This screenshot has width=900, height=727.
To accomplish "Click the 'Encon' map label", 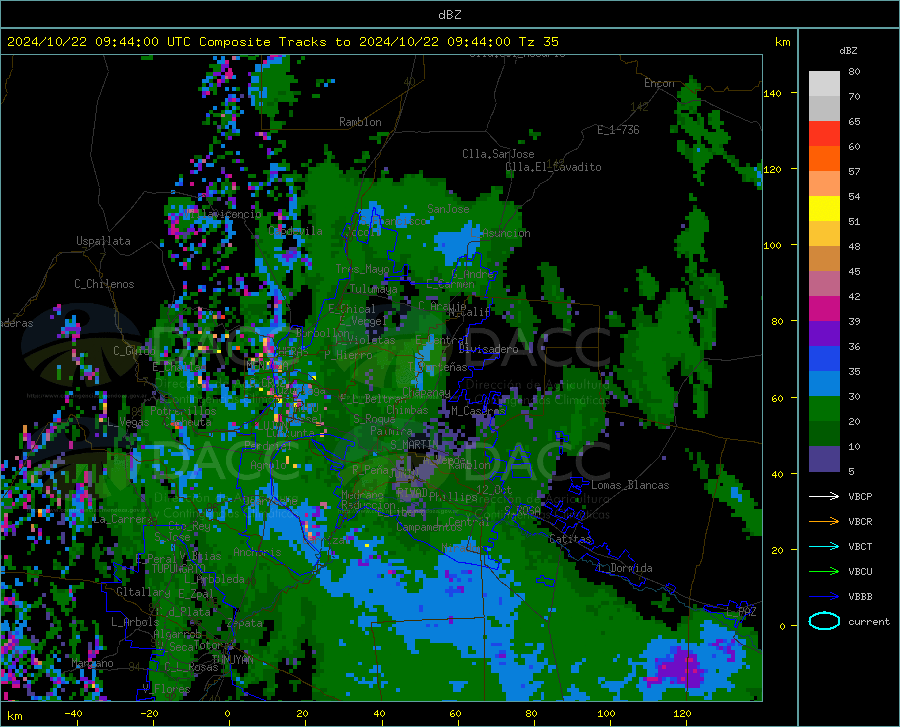I will tap(659, 83).
